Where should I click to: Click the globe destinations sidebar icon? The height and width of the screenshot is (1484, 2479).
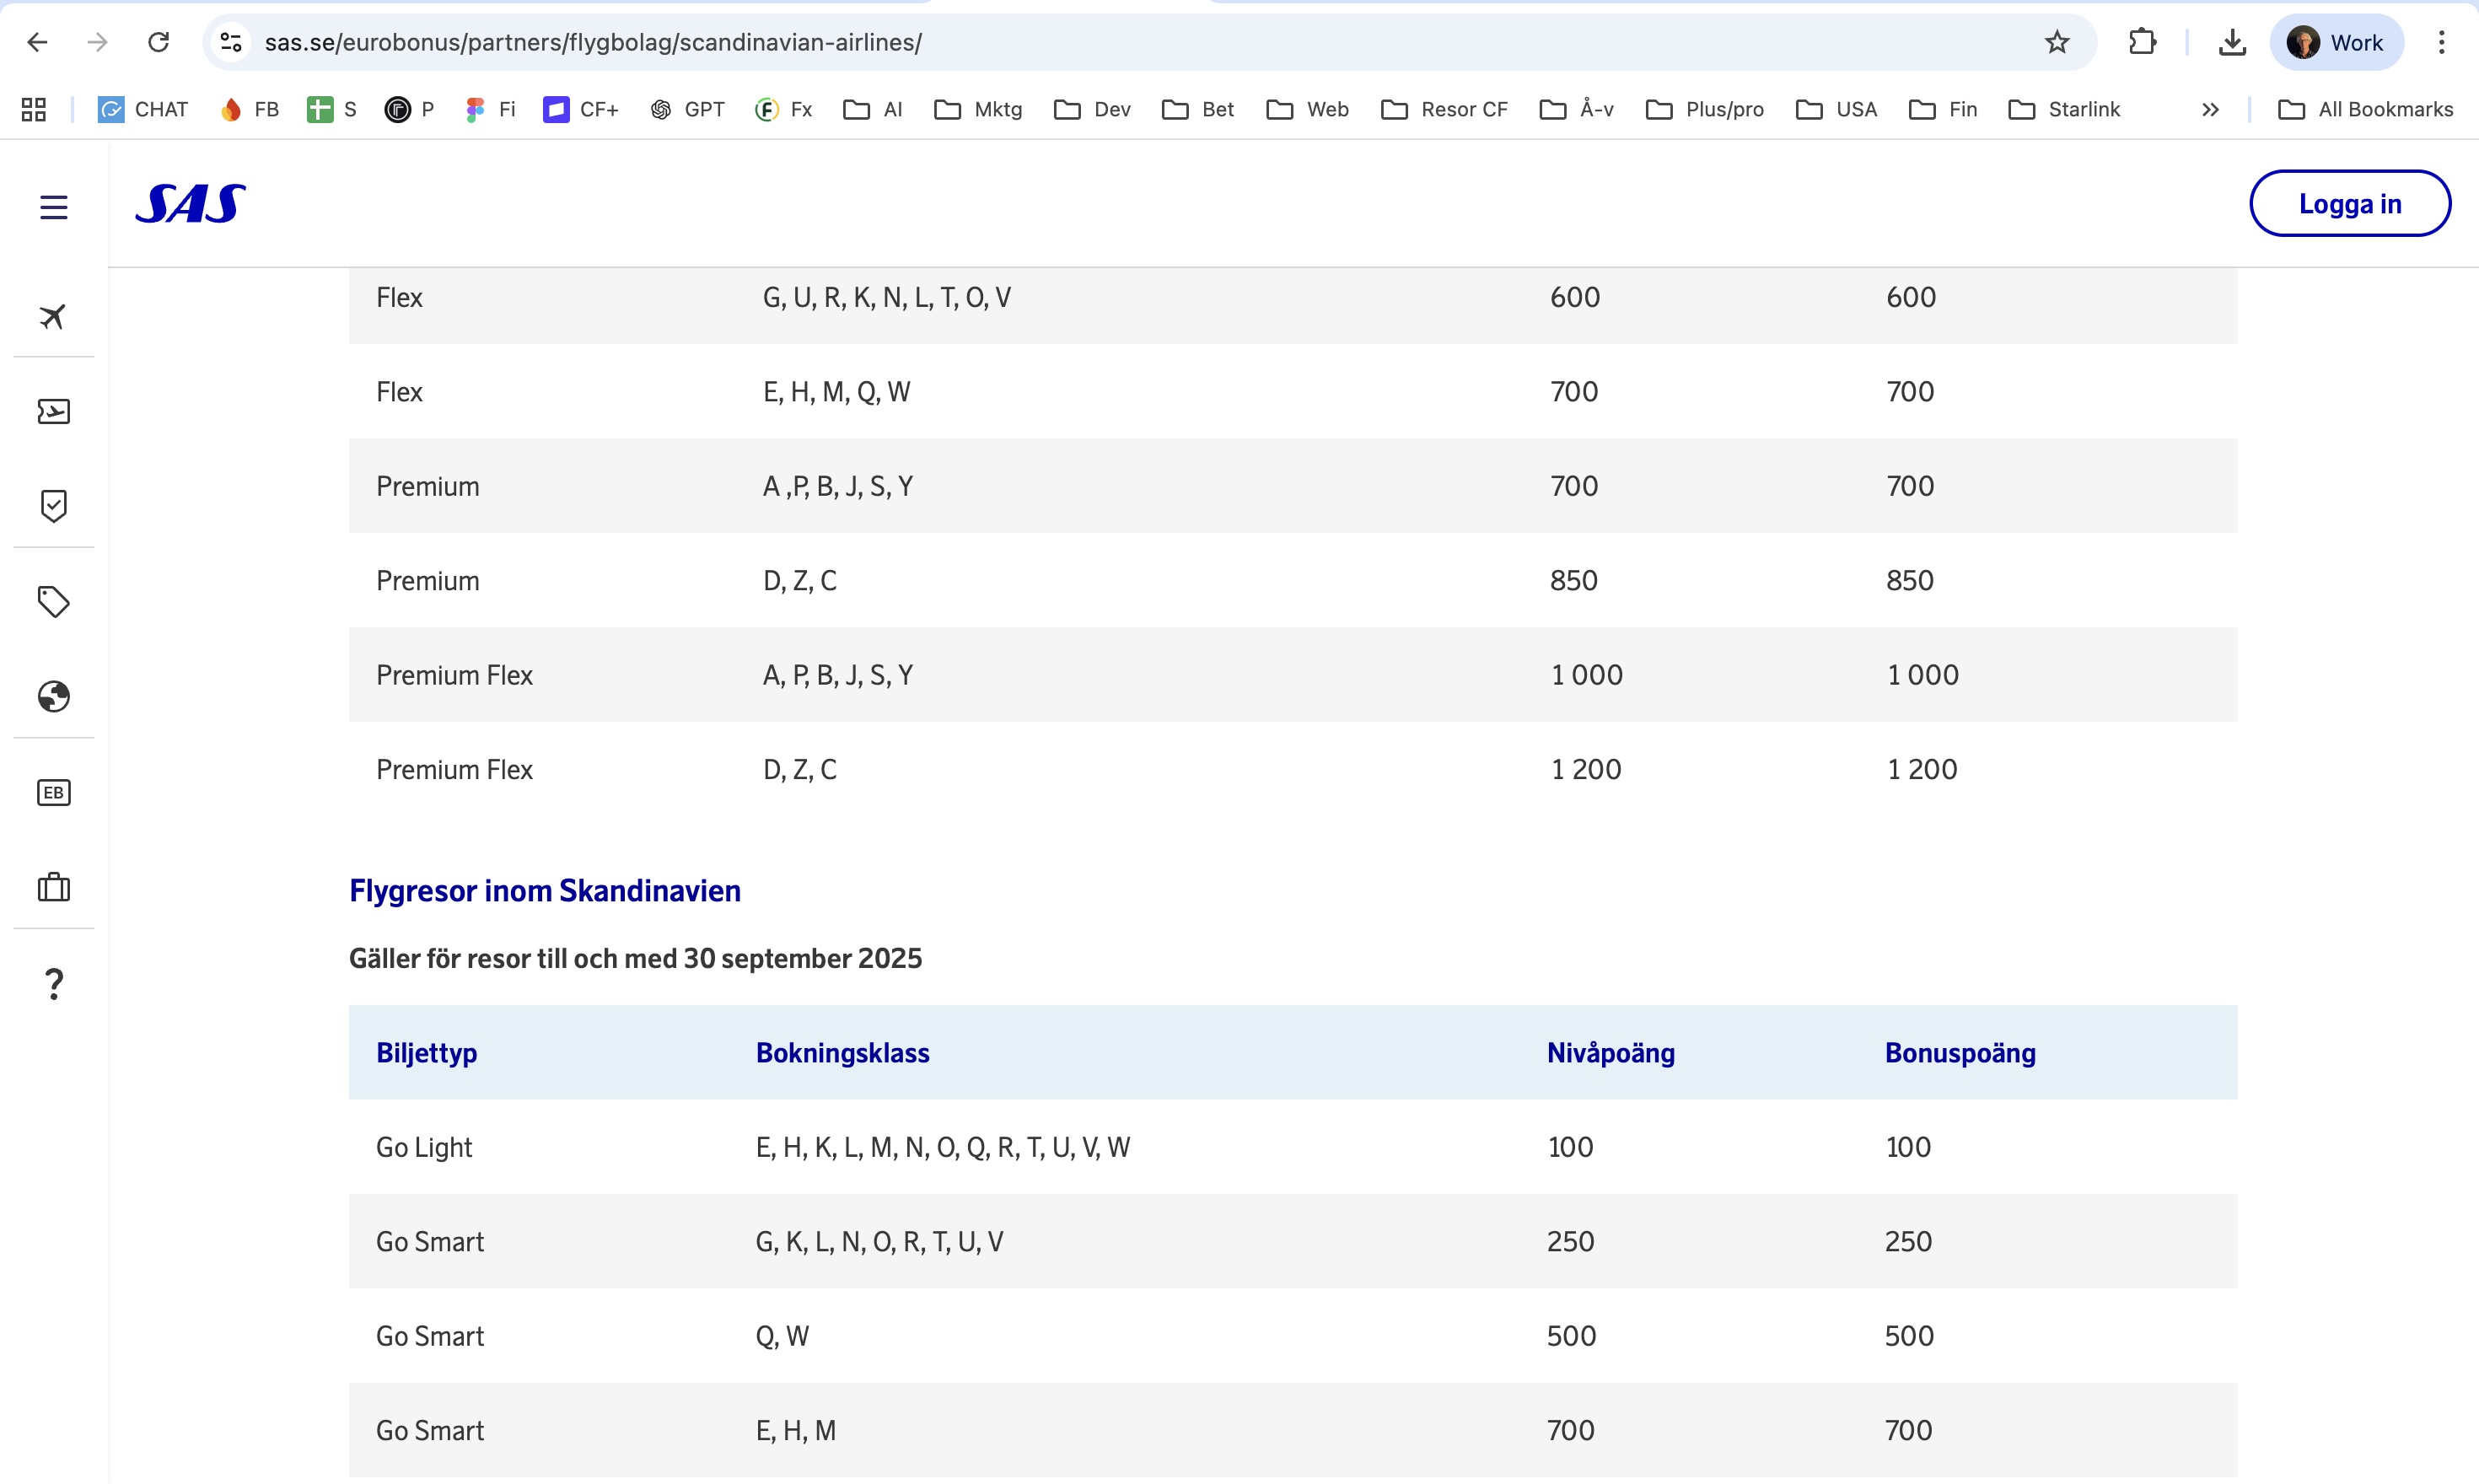[53, 696]
